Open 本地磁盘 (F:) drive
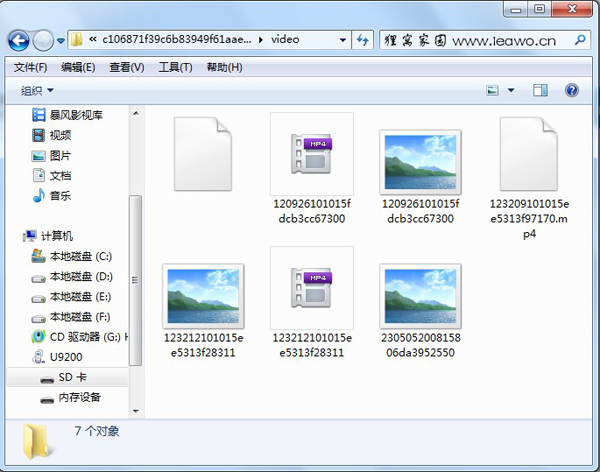The width and height of the screenshot is (600, 472). click(x=71, y=317)
